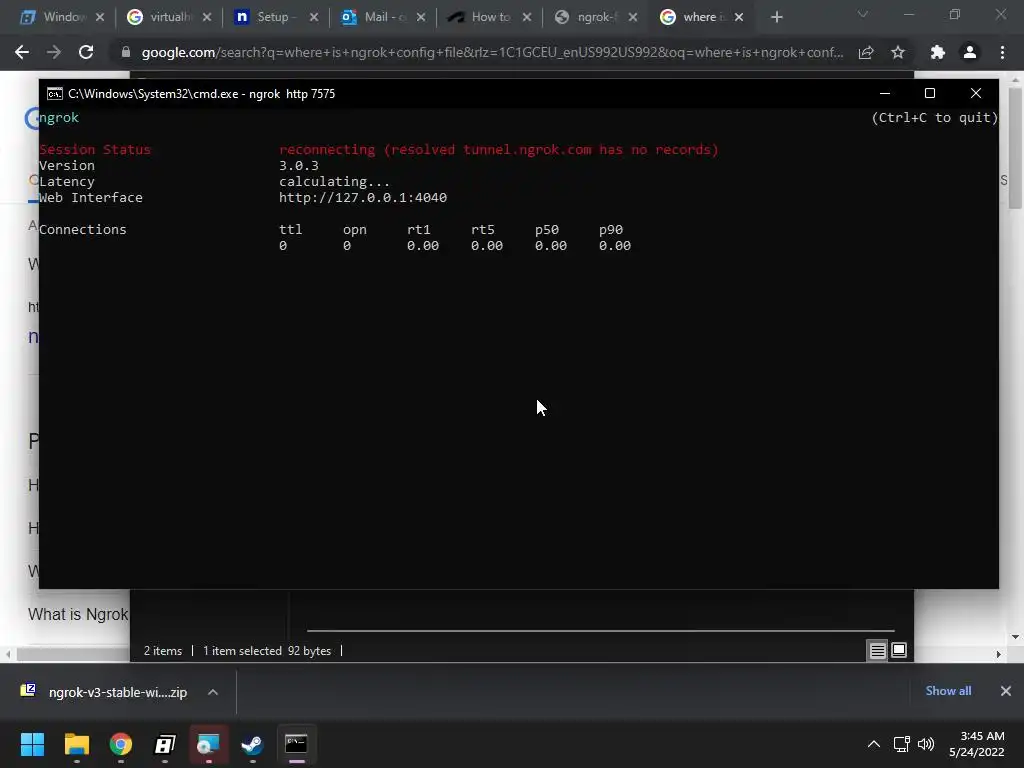This screenshot has height=768, width=1024.
Task: Open the clock showing 3:45 AM
Action: (x=977, y=744)
